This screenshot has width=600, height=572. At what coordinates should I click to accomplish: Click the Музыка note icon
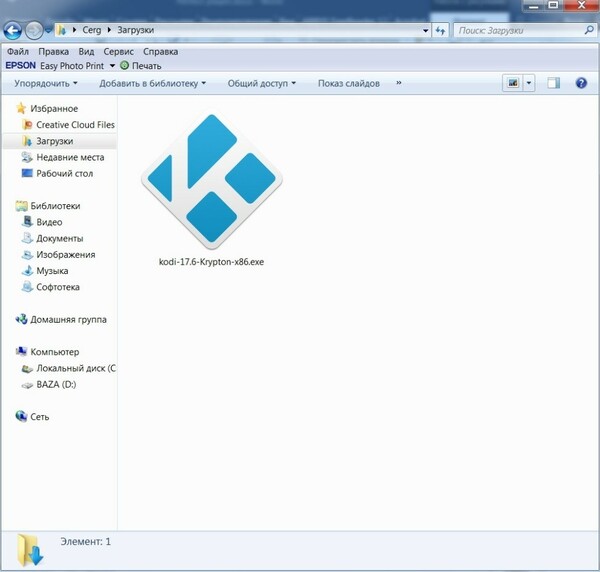coord(28,271)
